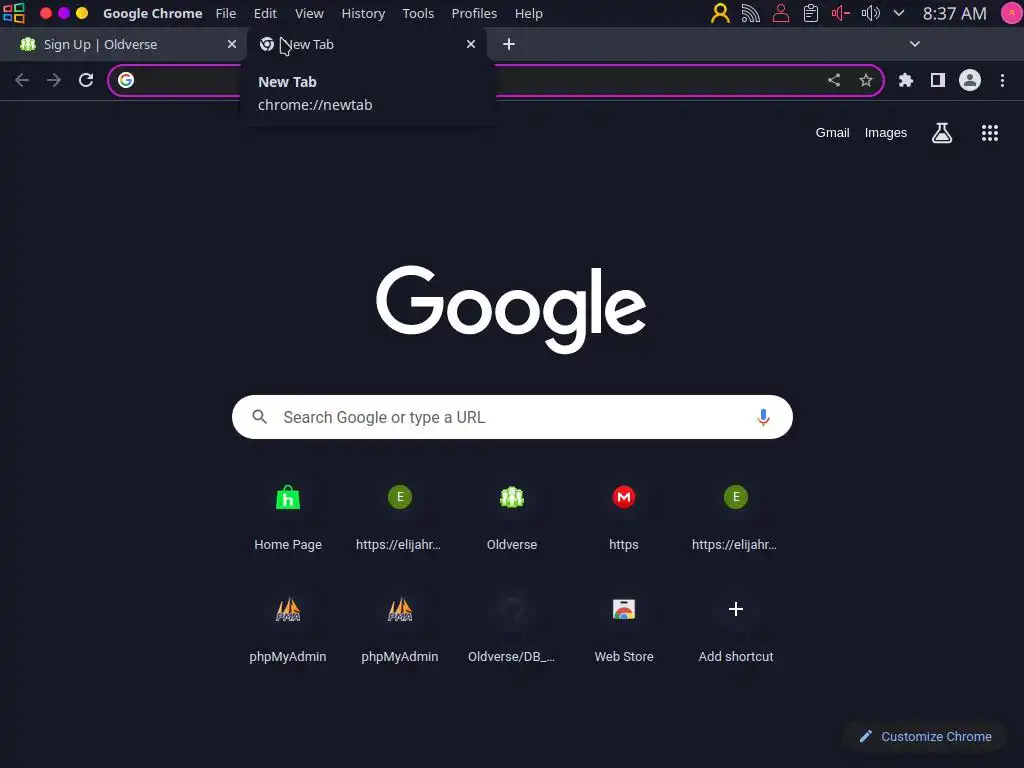Image resolution: width=1024 pixels, height=768 pixels.
Task: Click the clock showing 8:37 AM
Action: click(954, 13)
